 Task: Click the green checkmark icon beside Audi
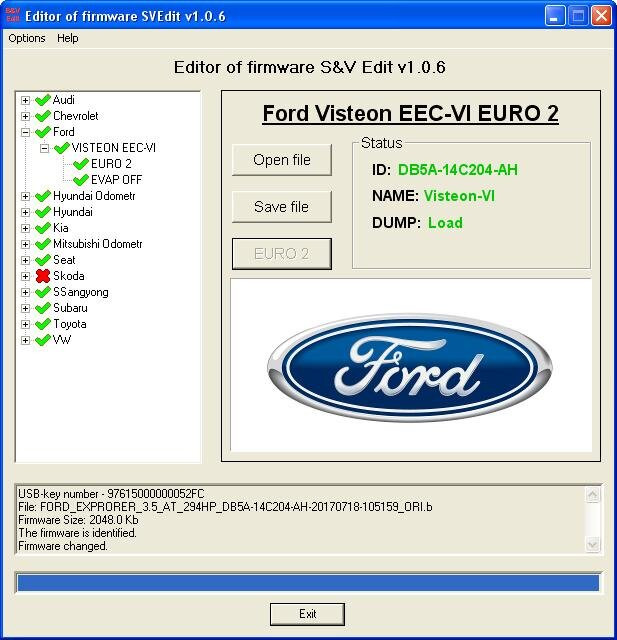coord(42,100)
